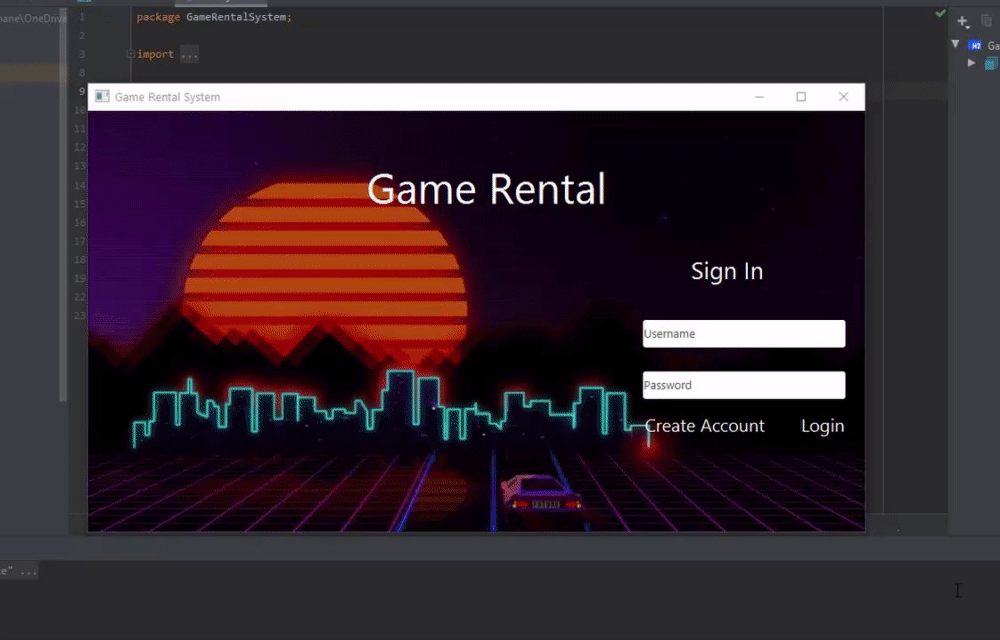
Task: Focus the Password input field
Action: [744, 385]
